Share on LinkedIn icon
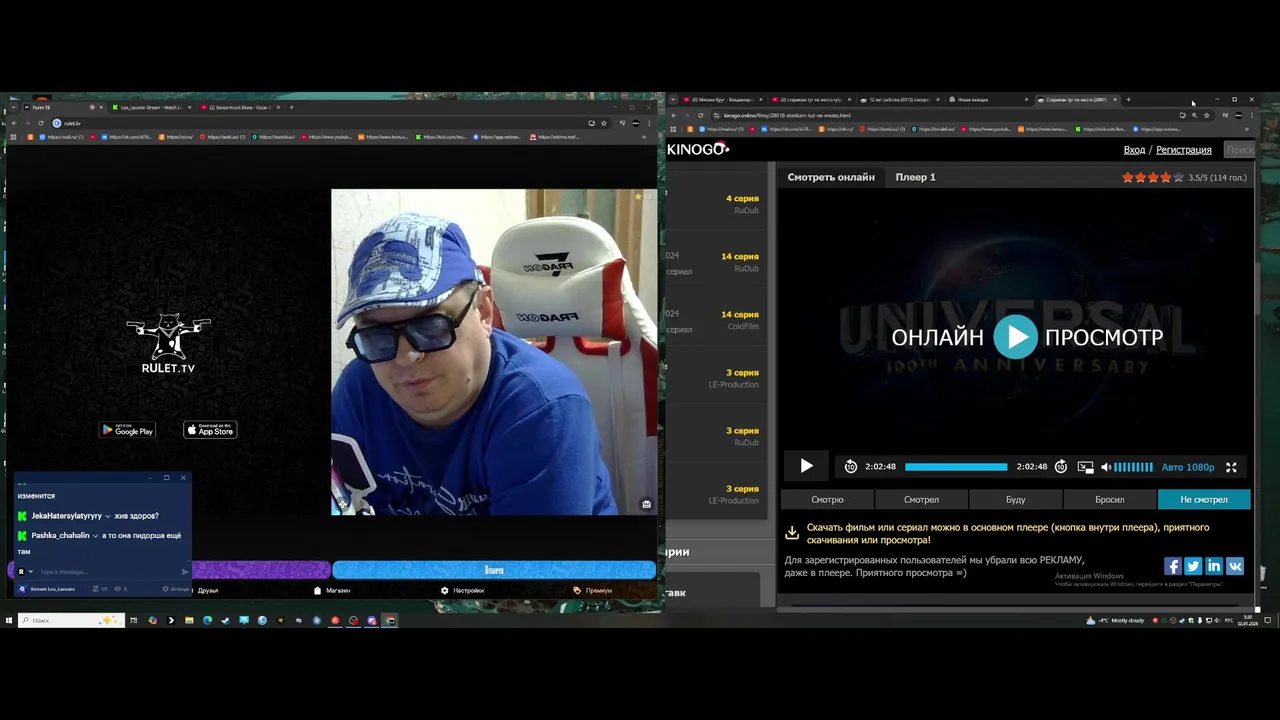Viewport: 1280px width, 720px height. [x=1214, y=566]
